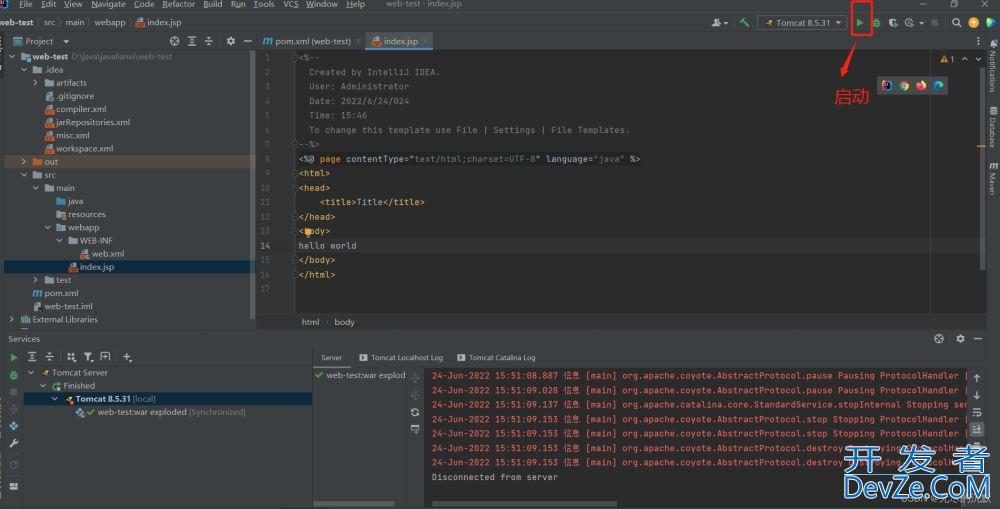Open Tomcat 8.5.31 run configuration dropdown
Image resolution: width=1000 pixels, height=509 pixels.
pos(804,23)
